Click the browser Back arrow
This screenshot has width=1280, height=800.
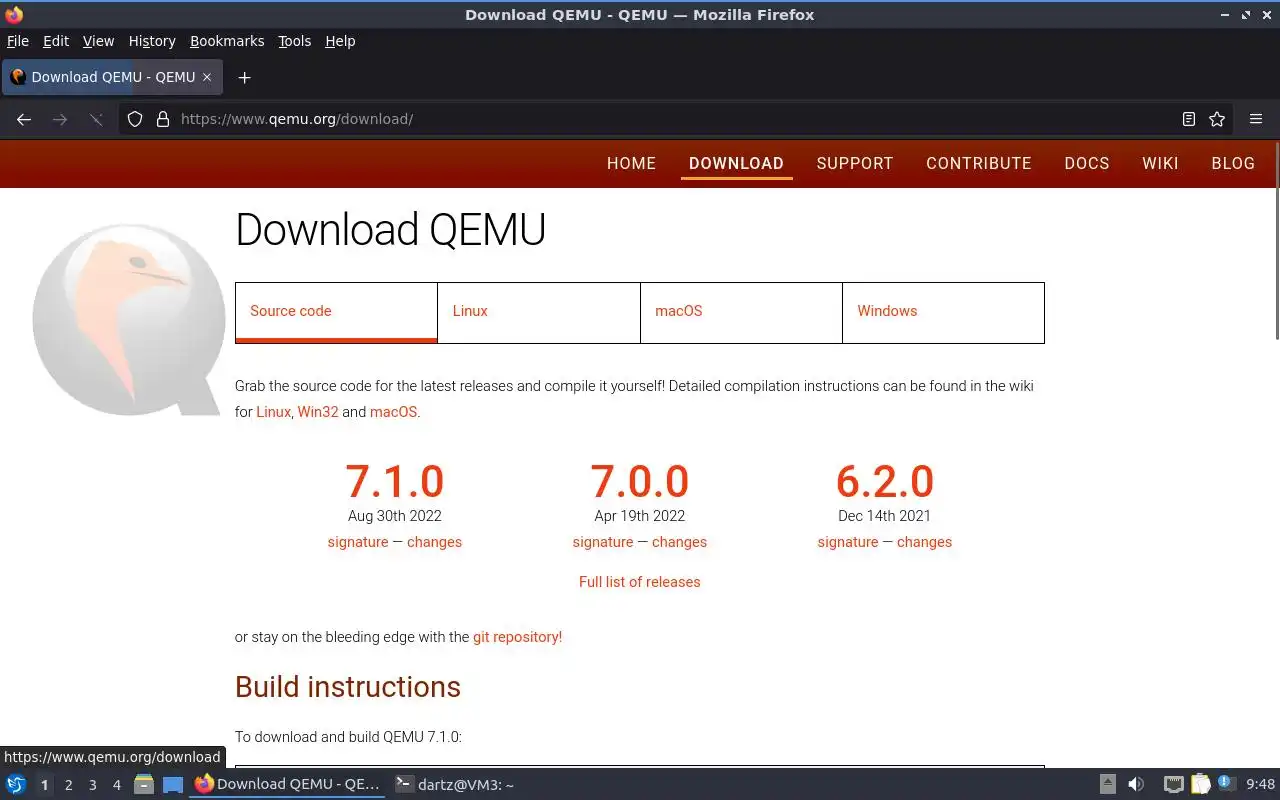[x=24, y=119]
